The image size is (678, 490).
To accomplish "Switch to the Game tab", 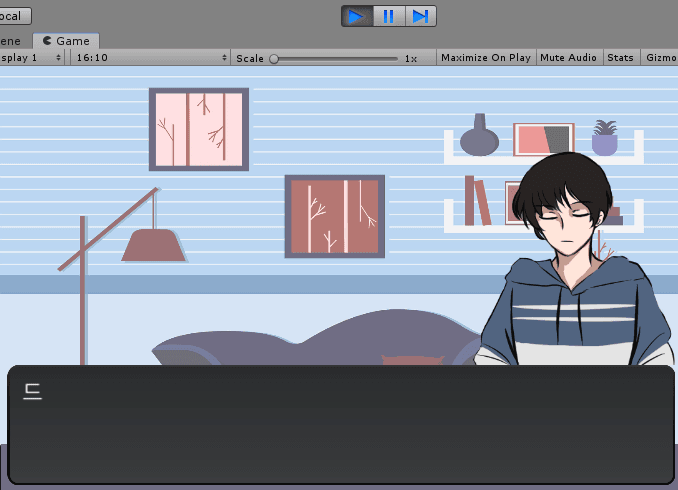I will 66,41.
